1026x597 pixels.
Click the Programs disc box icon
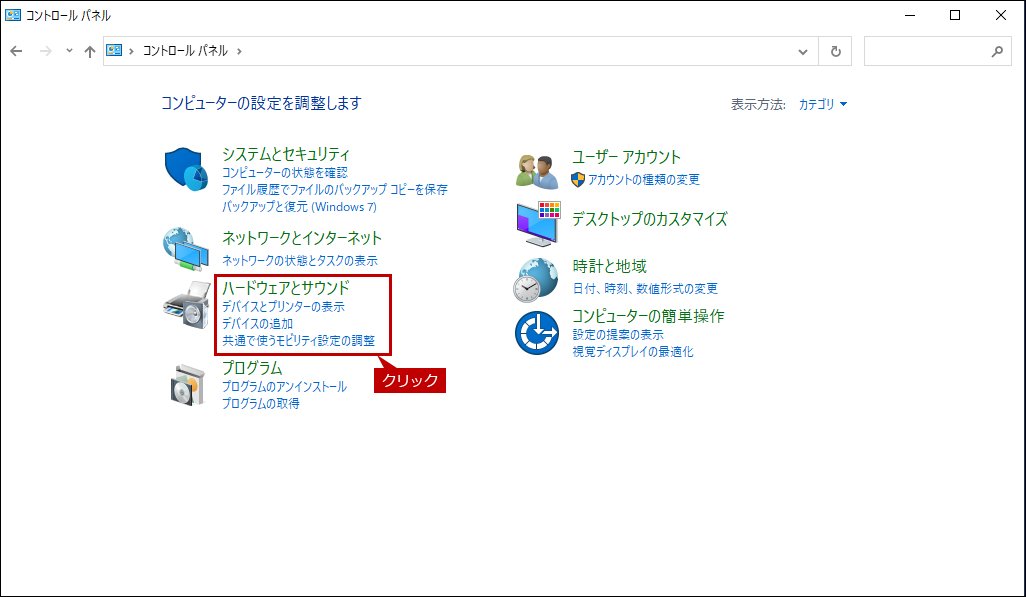[x=185, y=385]
